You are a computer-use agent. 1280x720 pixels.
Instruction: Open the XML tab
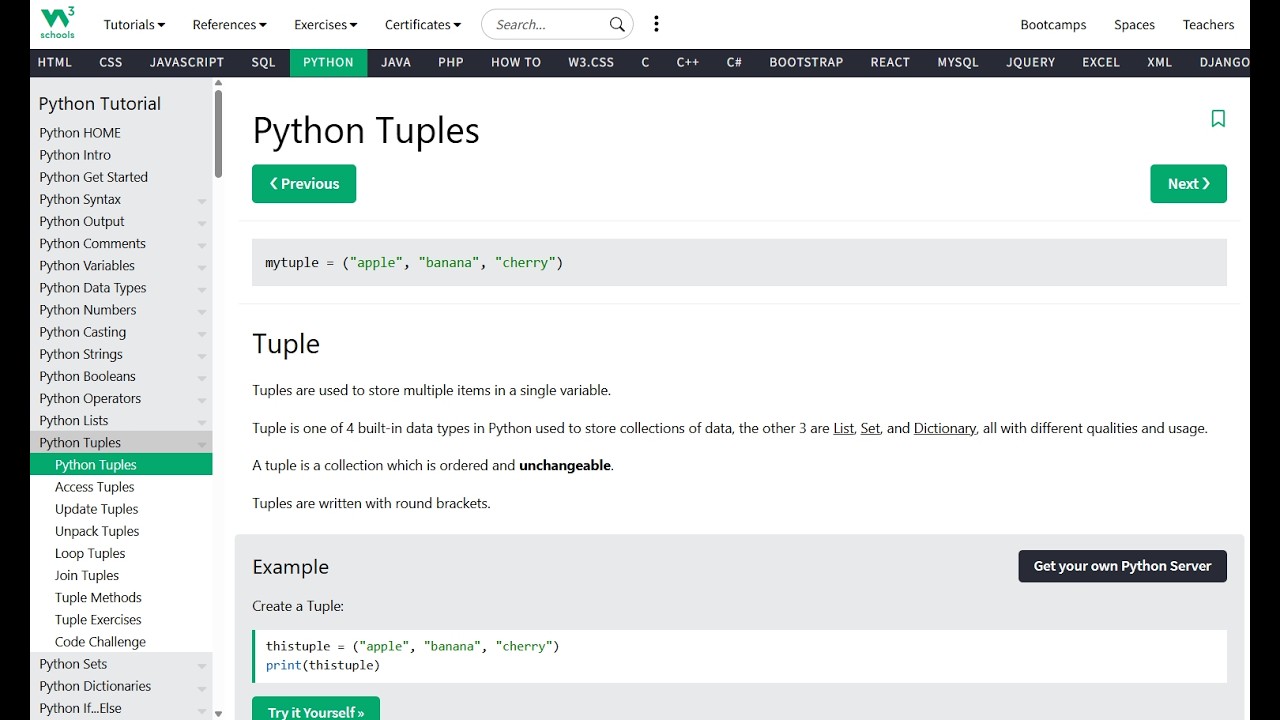(1159, 62)
